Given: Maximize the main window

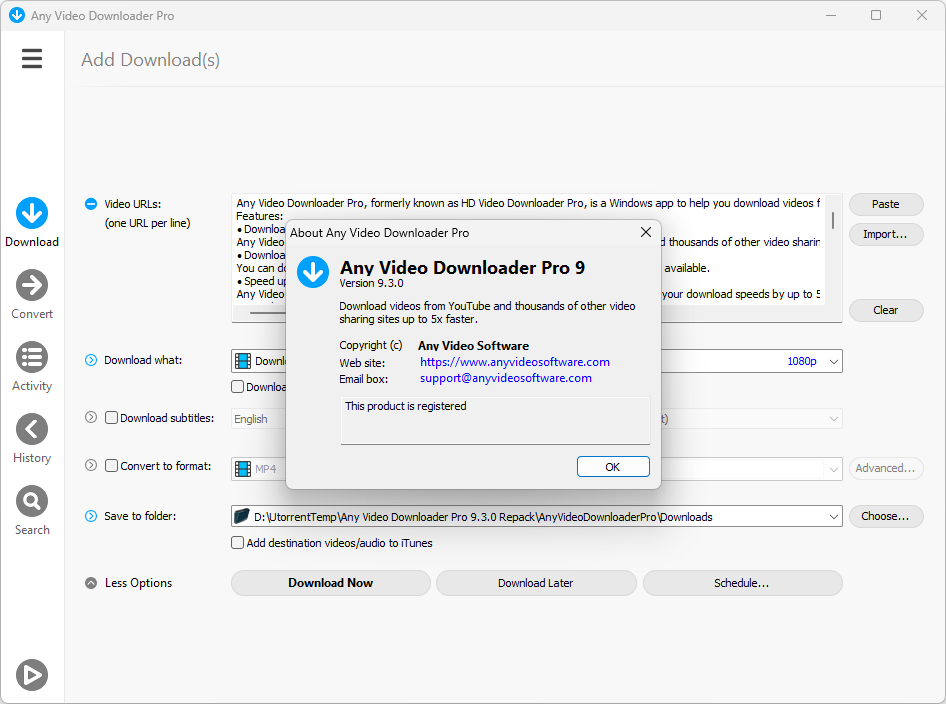Looking at the screenshot, I should pos(876,15).
